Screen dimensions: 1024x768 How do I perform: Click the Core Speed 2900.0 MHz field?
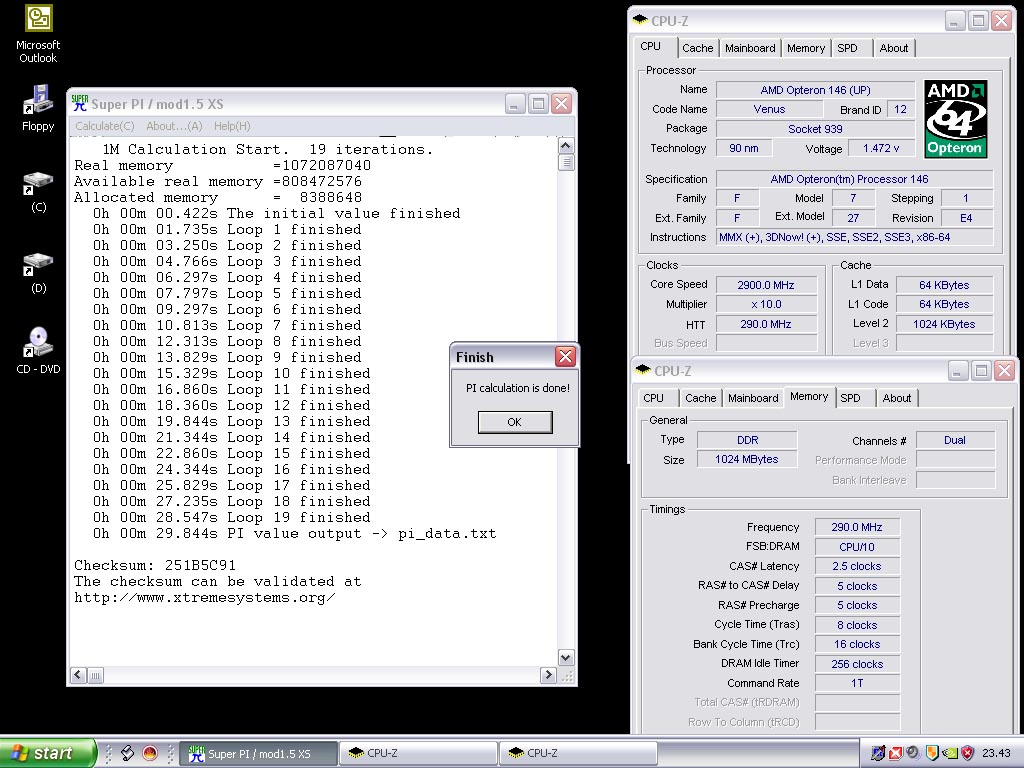click(766, 285)
